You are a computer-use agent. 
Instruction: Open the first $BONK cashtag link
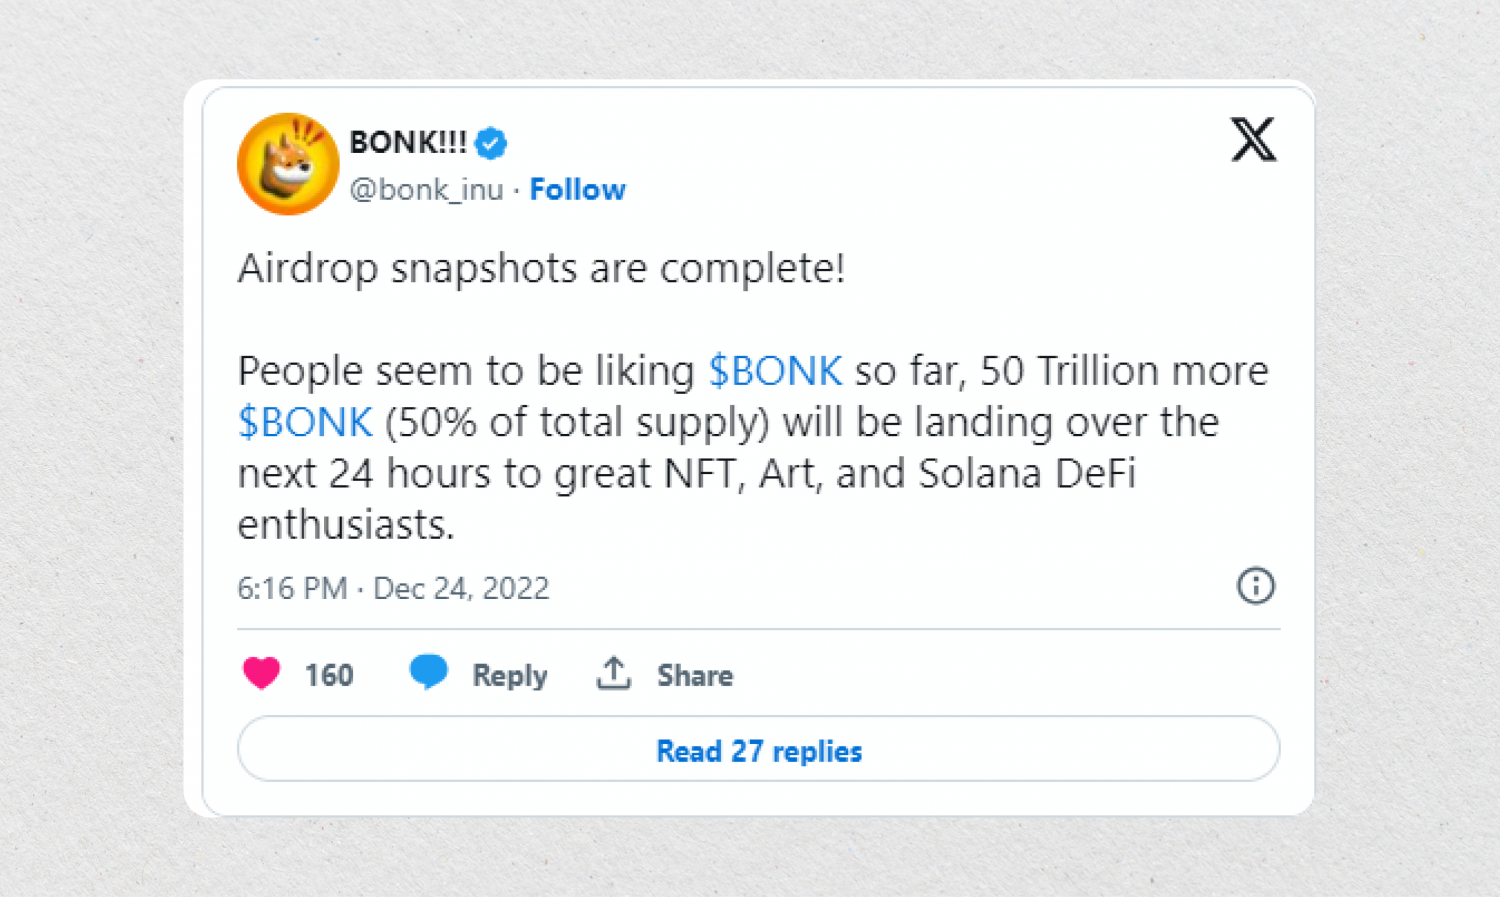click(x=775, y=370)
